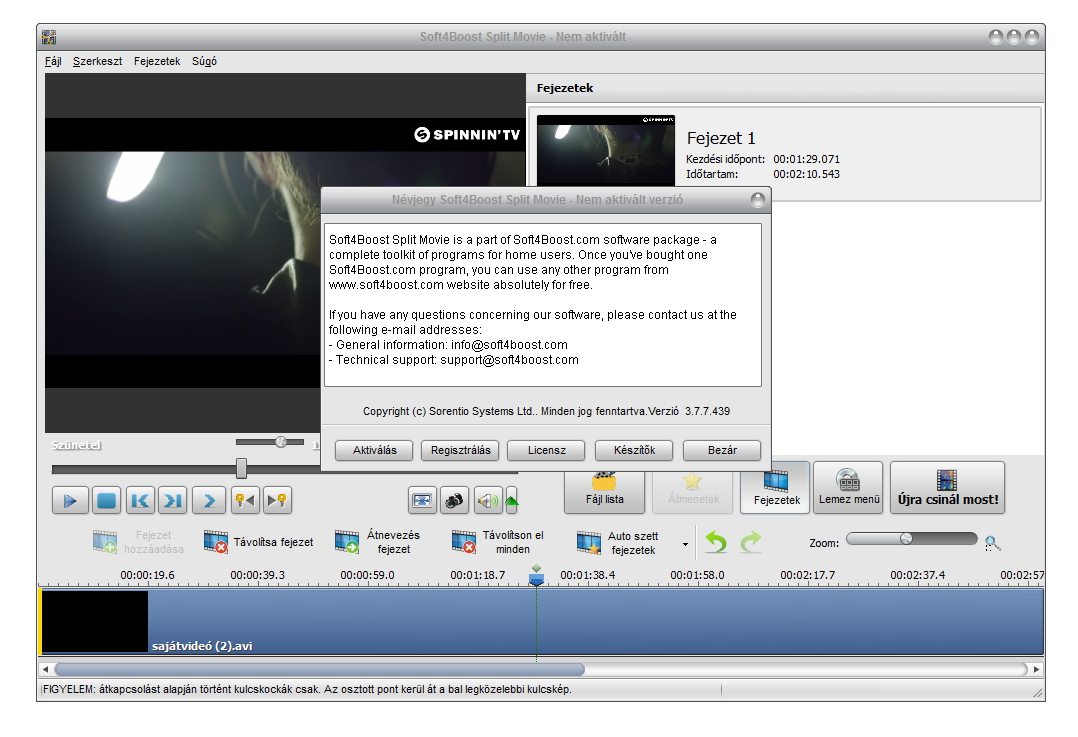1078x737 pixels.
Task: Click the timeline scroll right arrow
Action: tap(1036, 669)
